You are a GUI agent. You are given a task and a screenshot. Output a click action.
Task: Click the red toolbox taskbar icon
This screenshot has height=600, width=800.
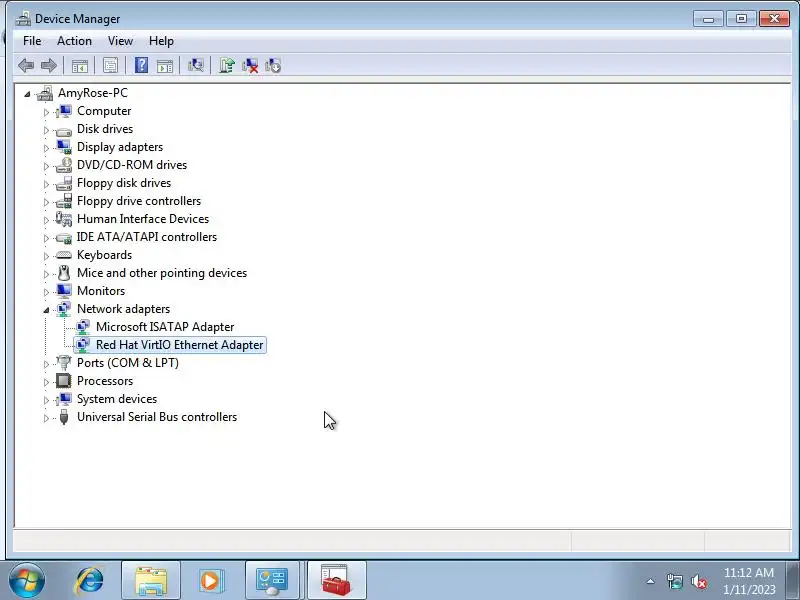(x=336, y=581)
